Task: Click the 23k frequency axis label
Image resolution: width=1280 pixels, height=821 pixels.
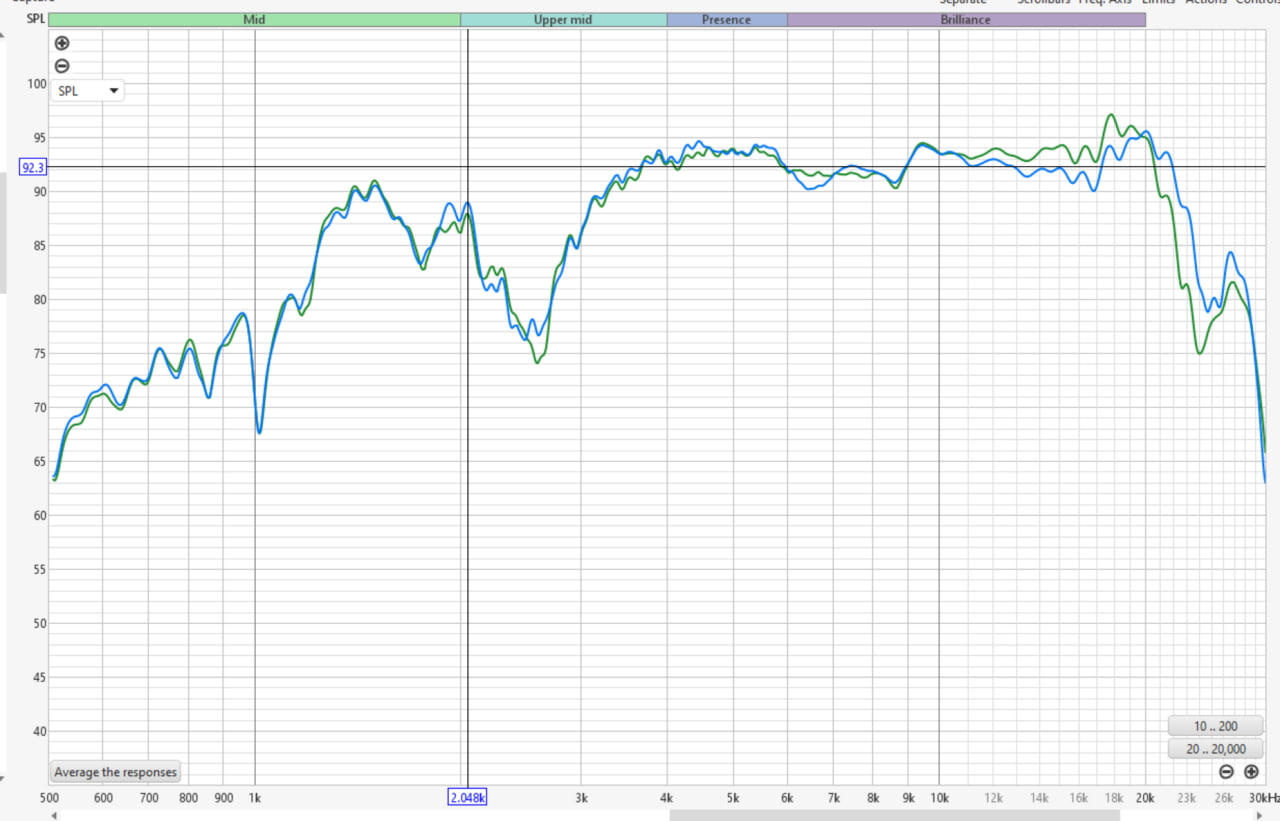Action: (x=1187, y=798)
